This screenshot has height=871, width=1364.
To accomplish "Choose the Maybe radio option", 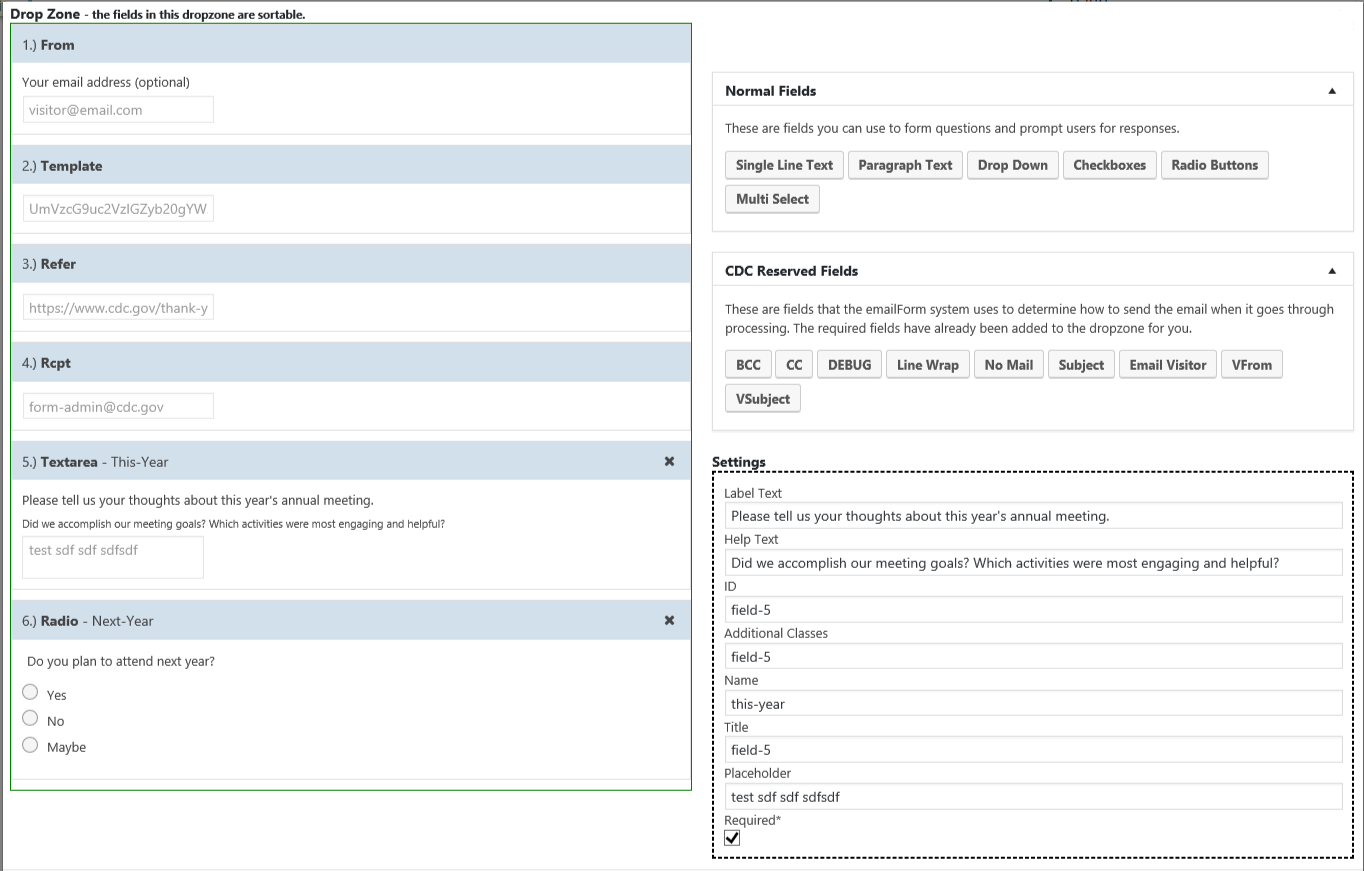I will pos(30,745).
